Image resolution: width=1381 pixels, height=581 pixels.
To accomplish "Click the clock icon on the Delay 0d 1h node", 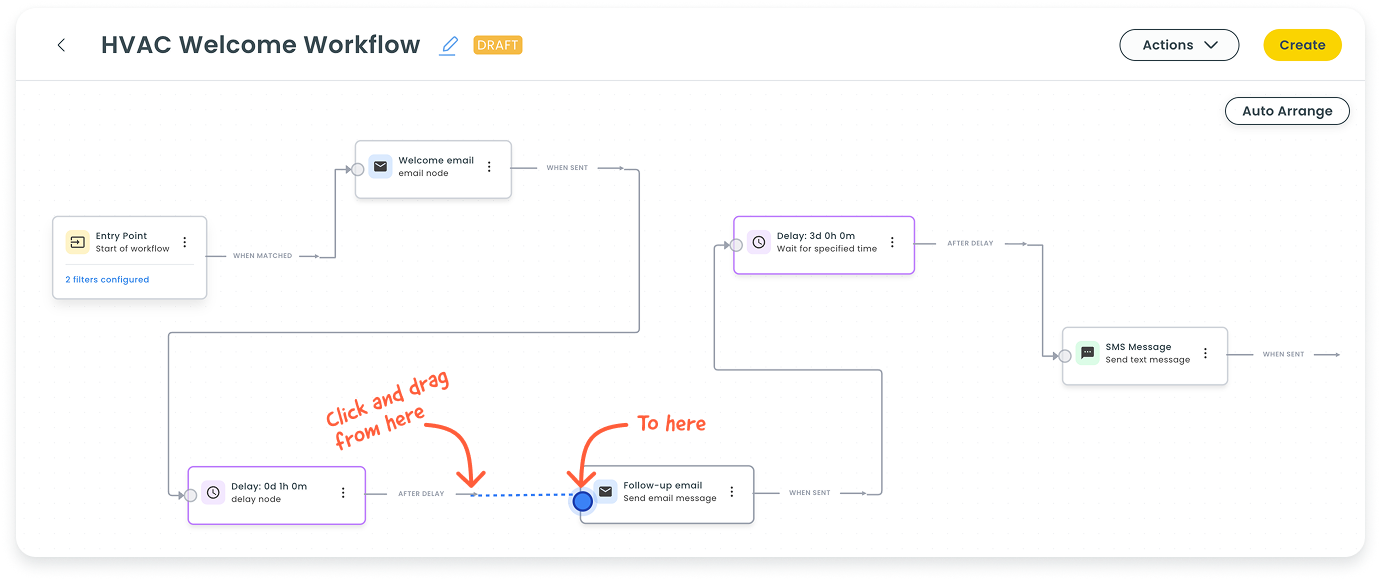I will [211, 492].
